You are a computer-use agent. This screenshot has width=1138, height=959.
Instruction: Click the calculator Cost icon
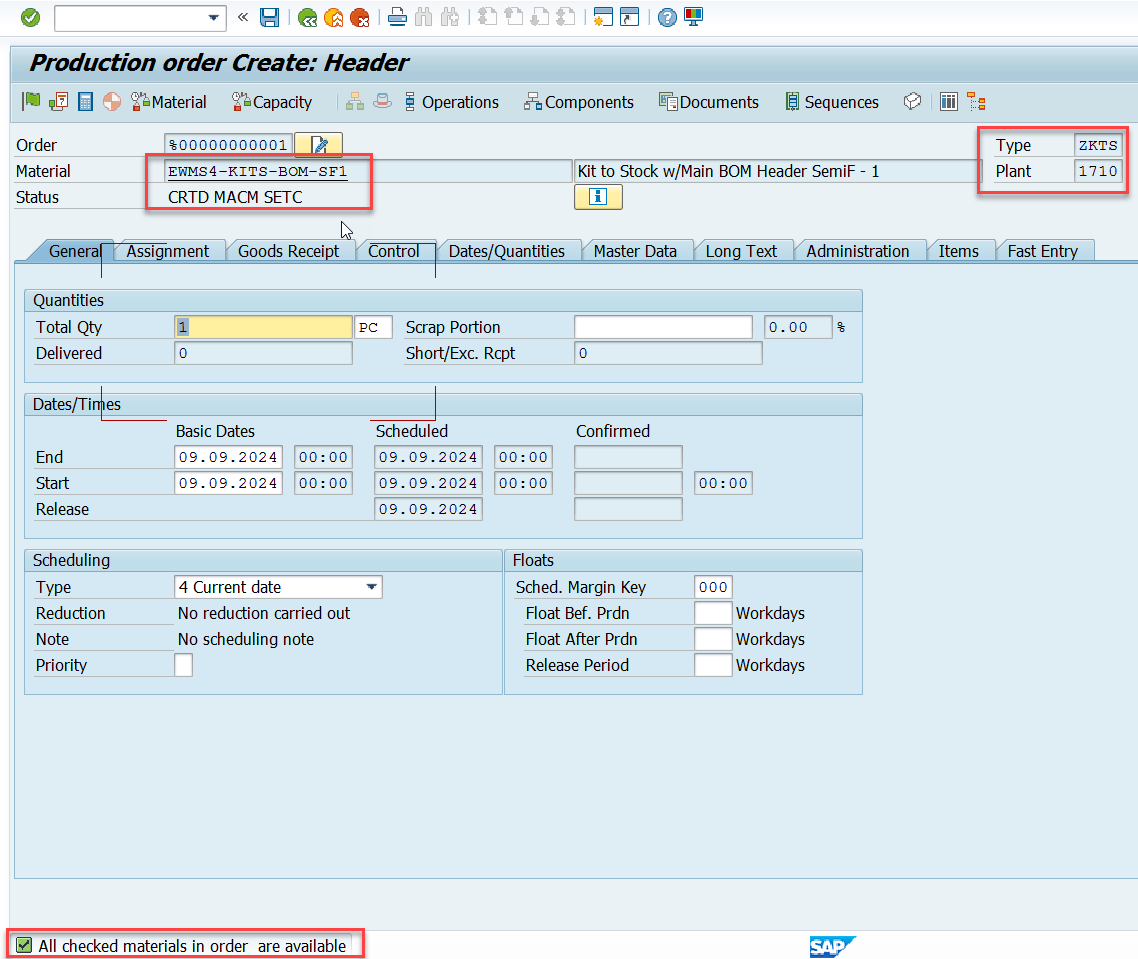[85, 102]
